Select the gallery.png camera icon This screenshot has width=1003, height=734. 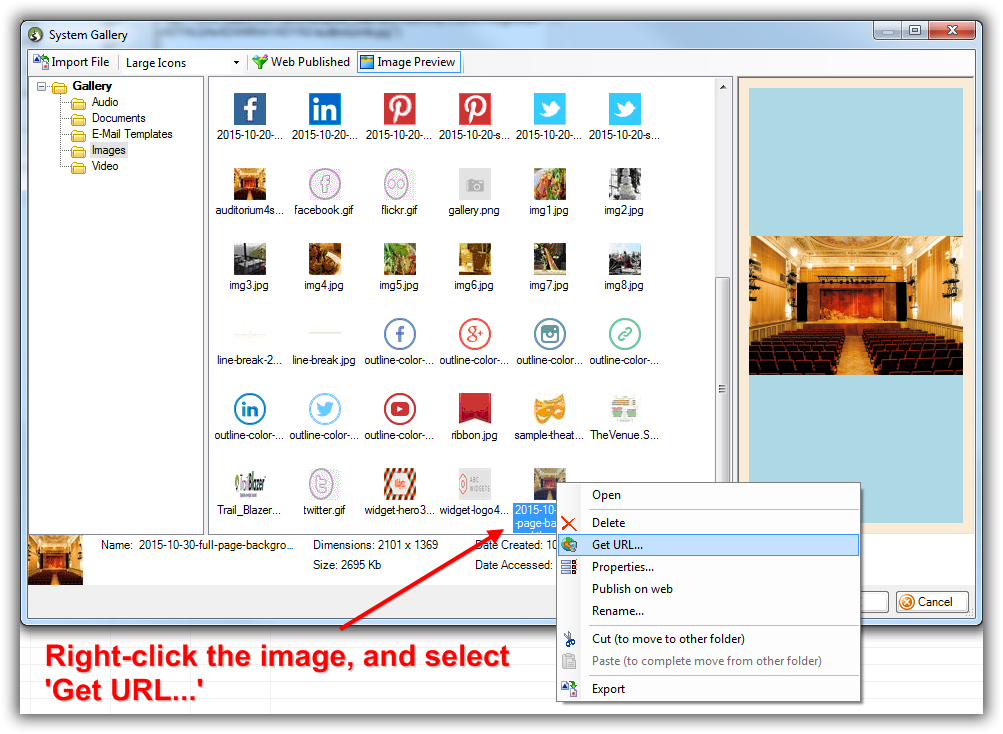pyautogui.click(x=474, y=185)
